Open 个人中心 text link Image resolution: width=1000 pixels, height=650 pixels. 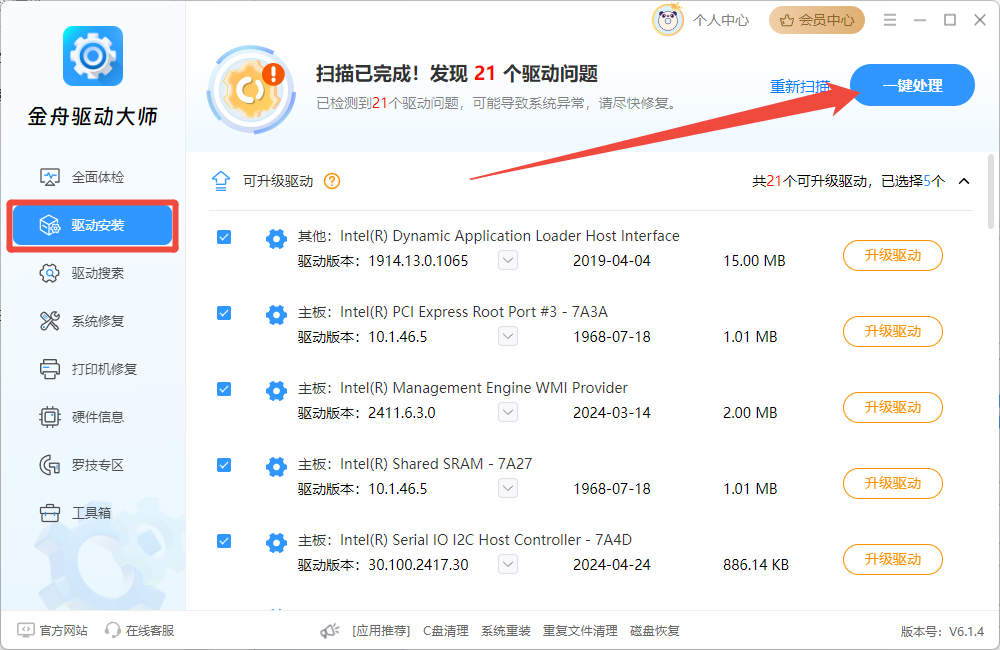point(721,20)
